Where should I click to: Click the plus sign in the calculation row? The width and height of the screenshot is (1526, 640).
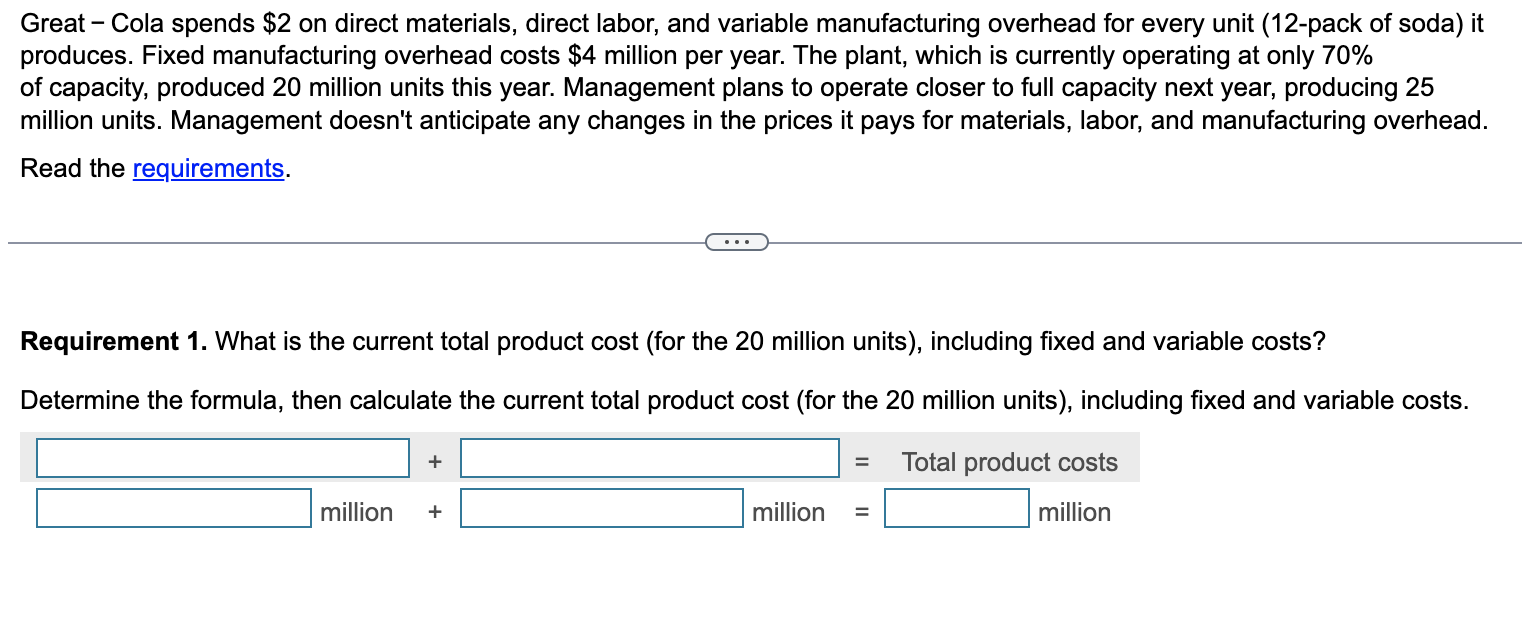[x=433, y=512]
